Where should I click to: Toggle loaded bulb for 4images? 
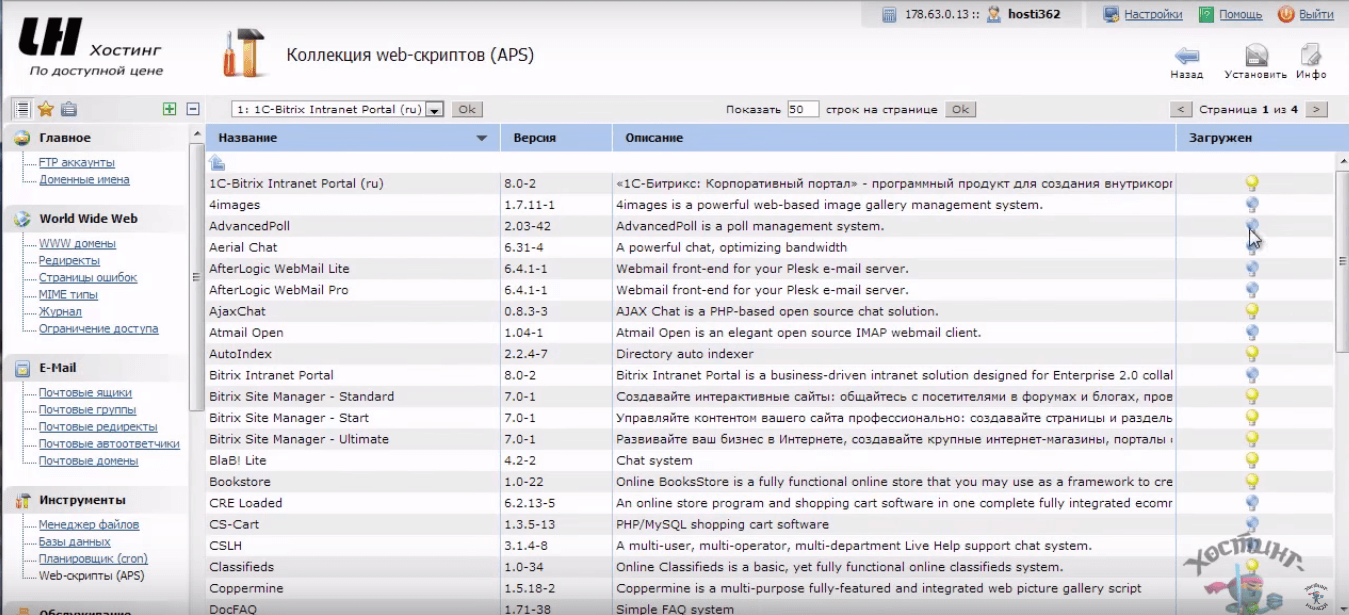click(1251, 205)
